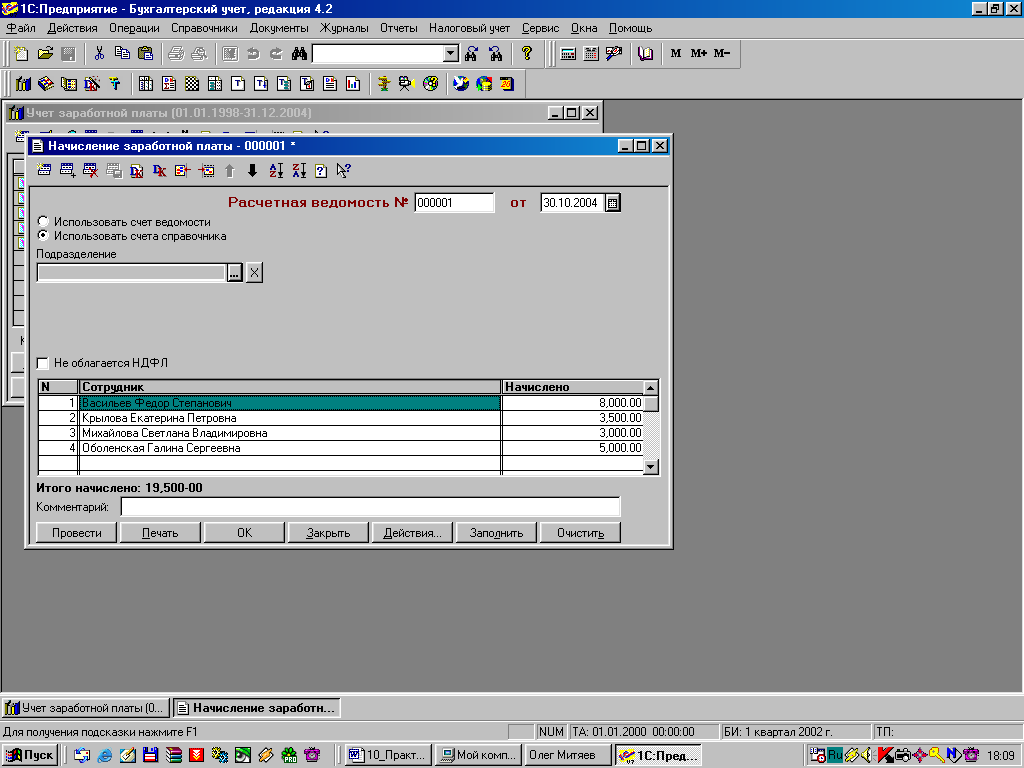Click the Очистить button
Viewport: 1024px width, 768px height.
coord(580,533)
